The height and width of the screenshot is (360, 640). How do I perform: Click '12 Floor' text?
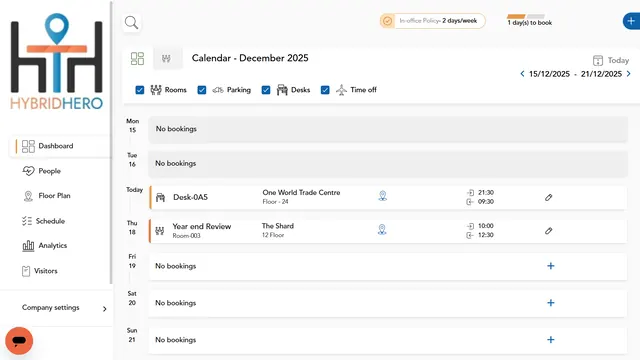[x=273, y=235]
